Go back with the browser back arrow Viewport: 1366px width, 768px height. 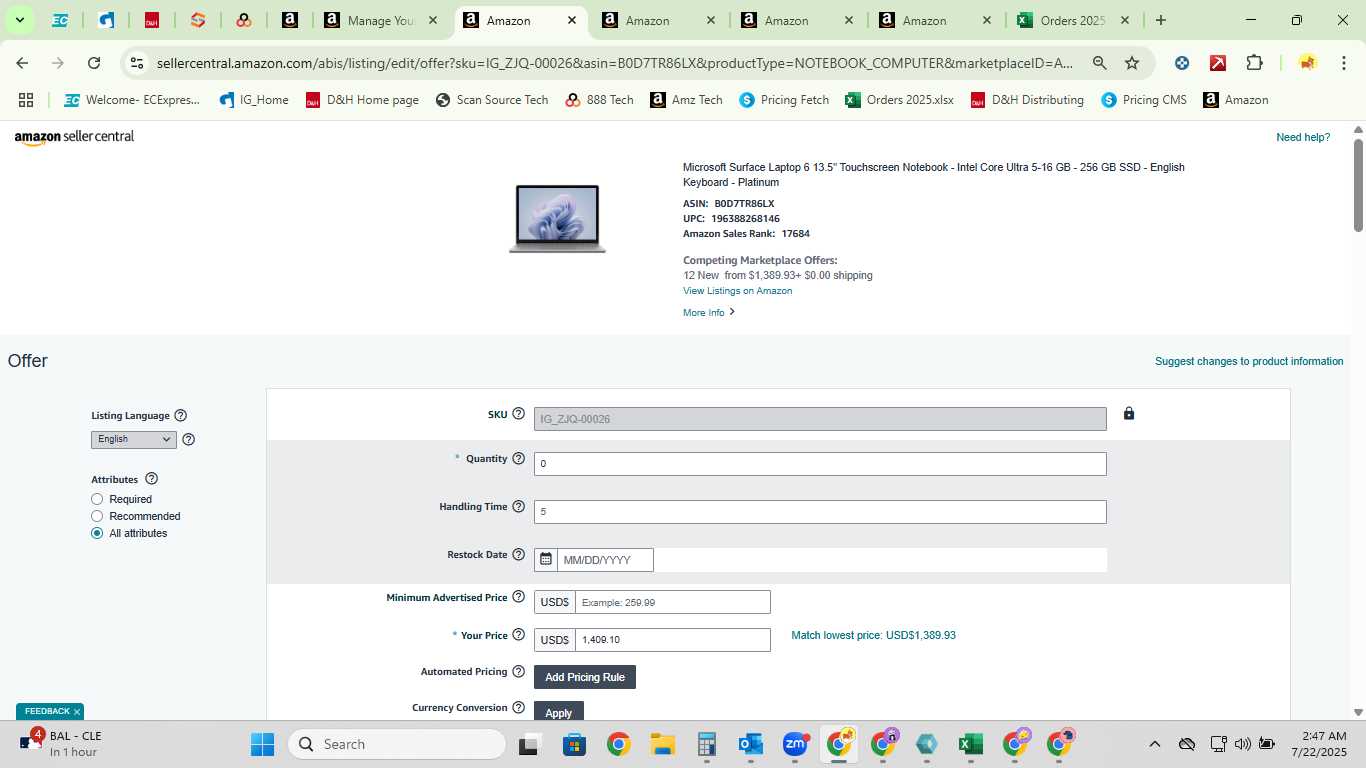coord(22,63)
